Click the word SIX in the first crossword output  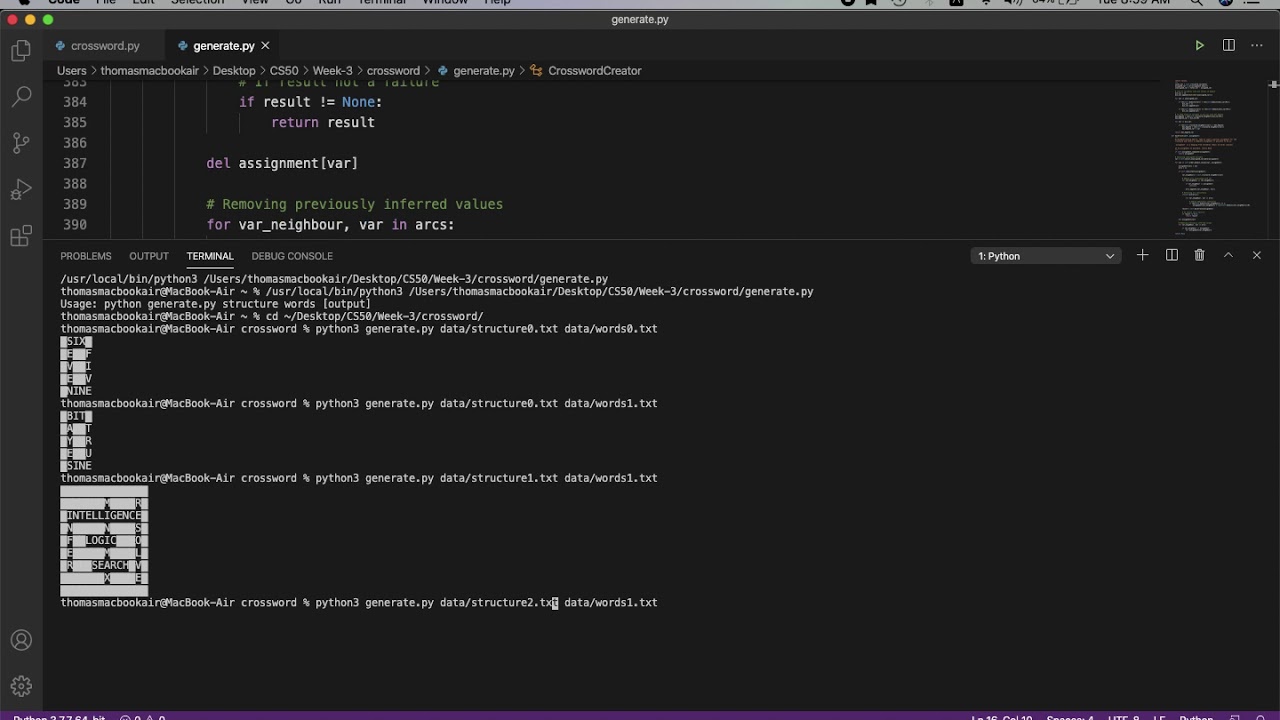(x=76, y=342)
